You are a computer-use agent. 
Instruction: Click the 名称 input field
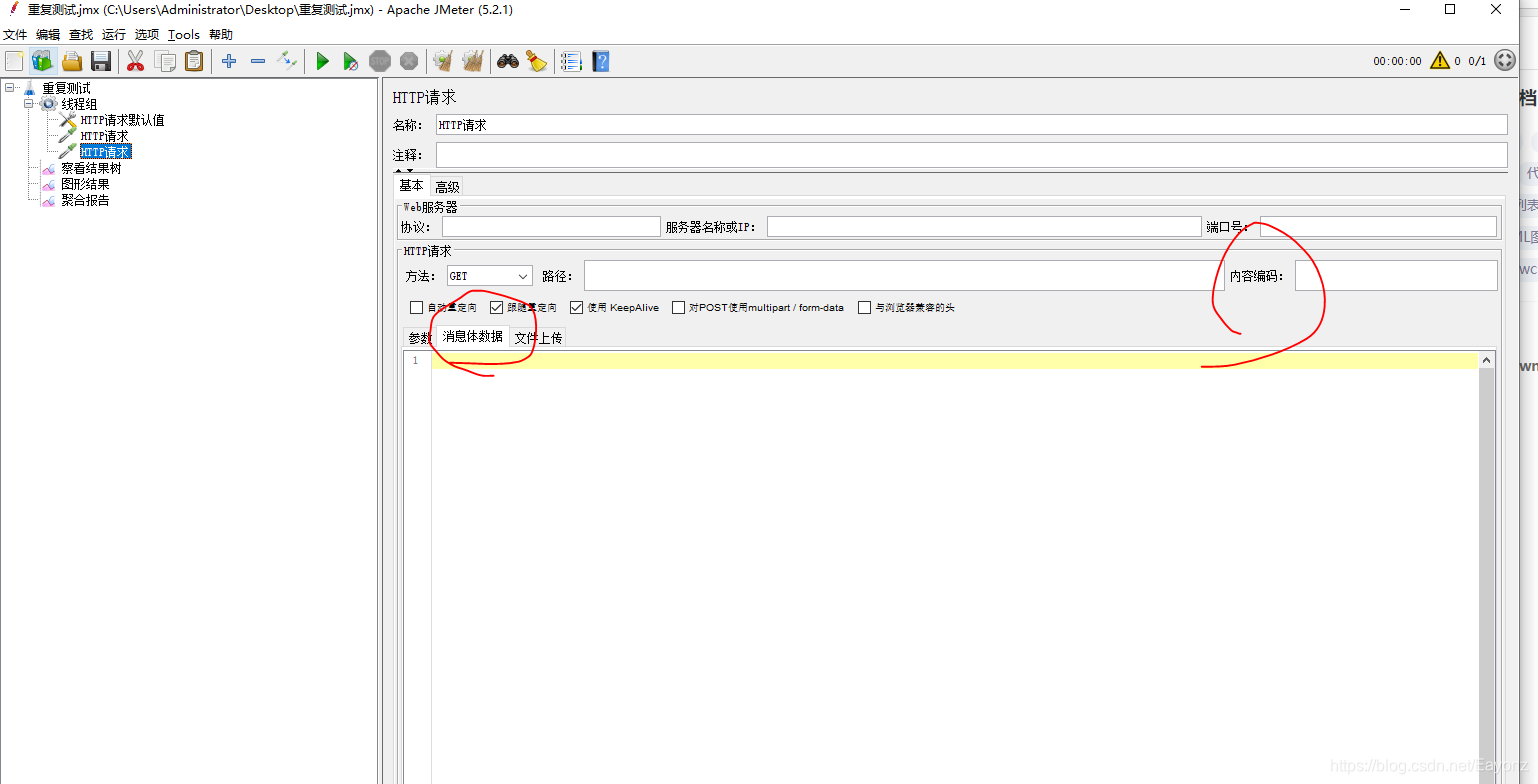971,125
